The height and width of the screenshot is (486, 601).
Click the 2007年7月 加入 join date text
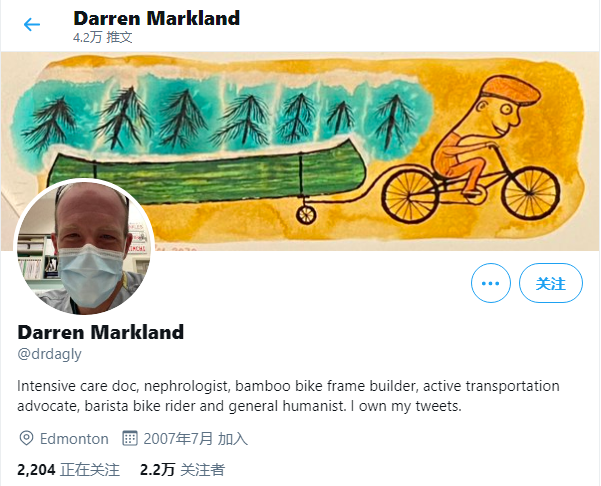click(x=195, y=438)
